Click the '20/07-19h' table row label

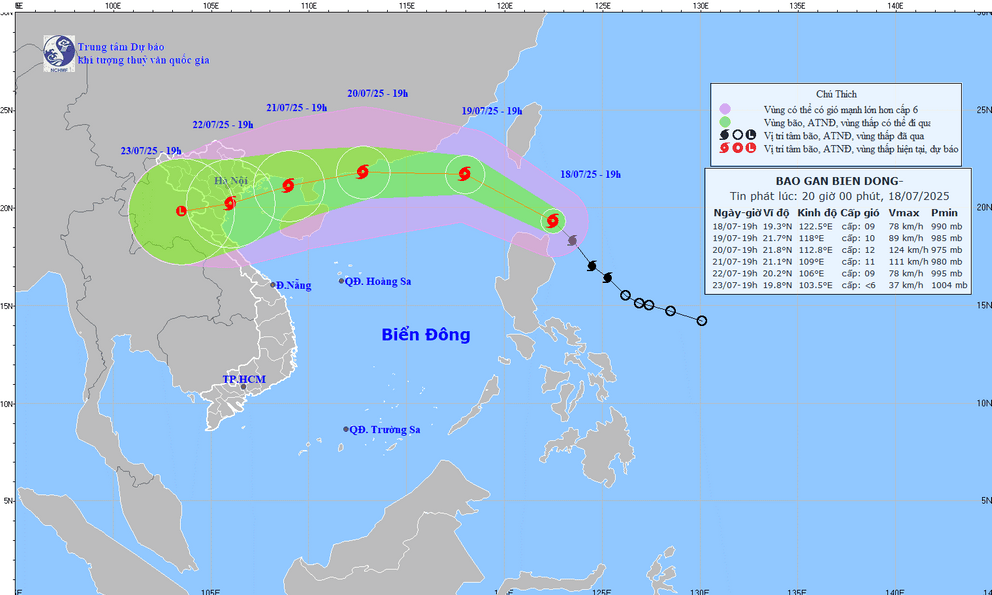tap(735, 250)
